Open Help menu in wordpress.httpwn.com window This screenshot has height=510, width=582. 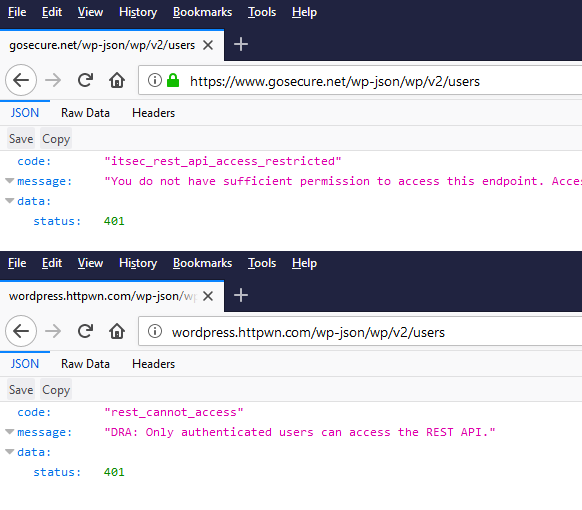[x=304, y=263]
